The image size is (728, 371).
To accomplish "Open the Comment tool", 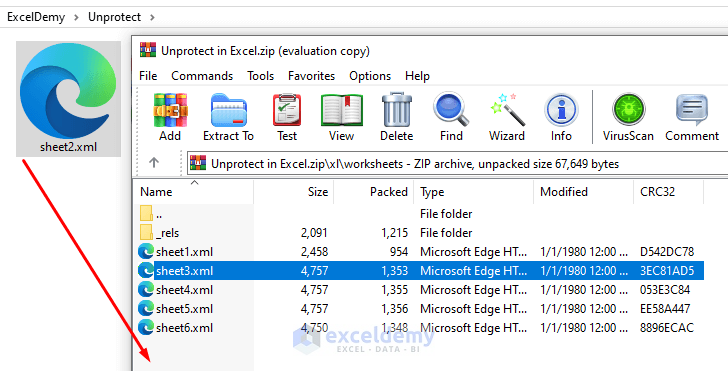I will 692,111.
